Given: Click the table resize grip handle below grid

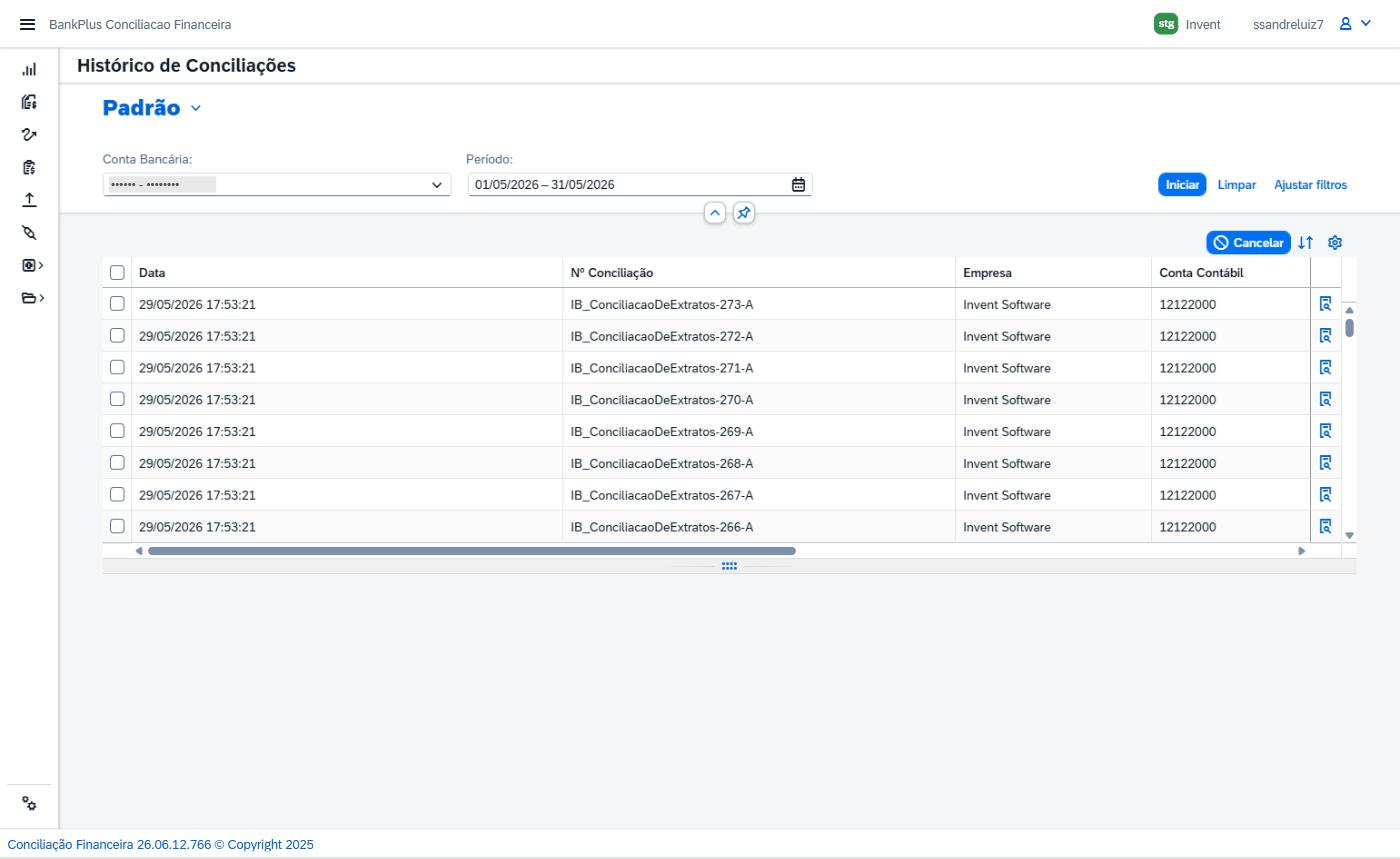Looking at the screenshot, I should [729, 566].
